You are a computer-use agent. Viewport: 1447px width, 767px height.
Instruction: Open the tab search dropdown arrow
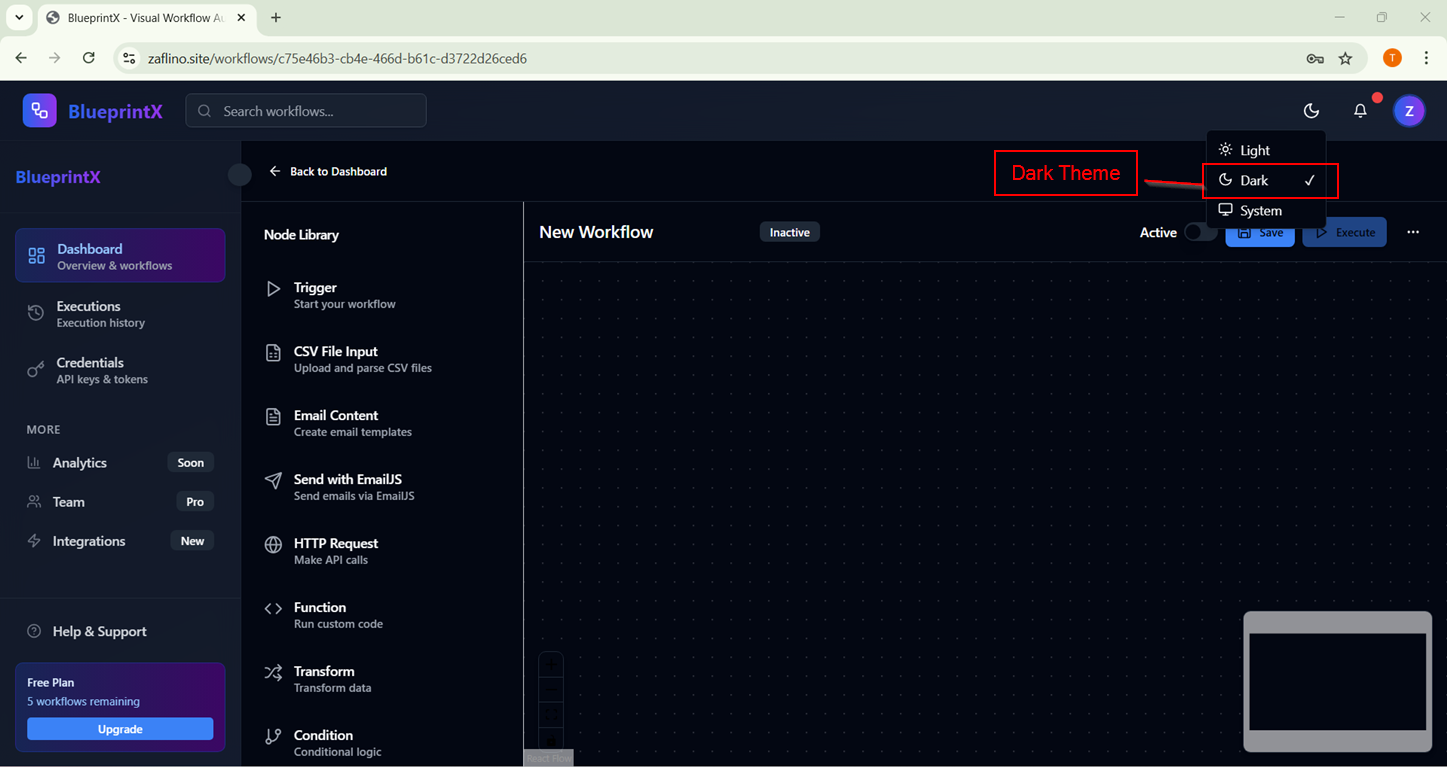[19, 17]
